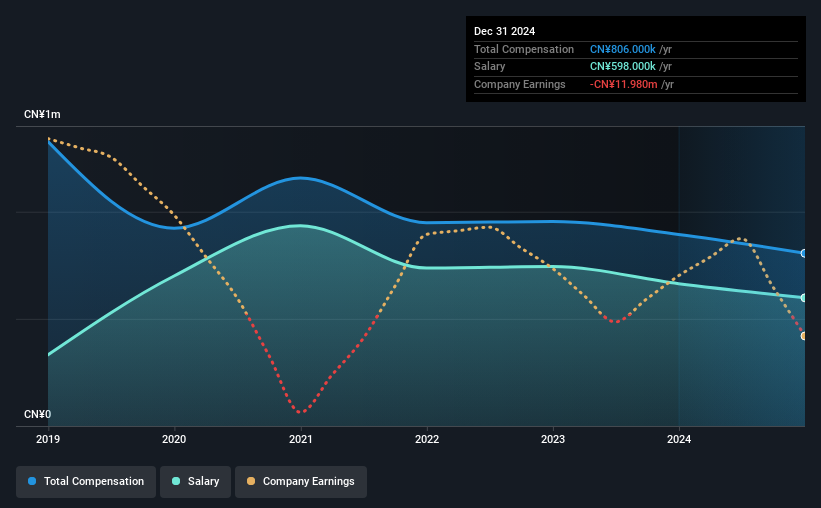
Task: Click the CN¥1m y-axis label
Action: pyautogui.click(x=42, y=114)
